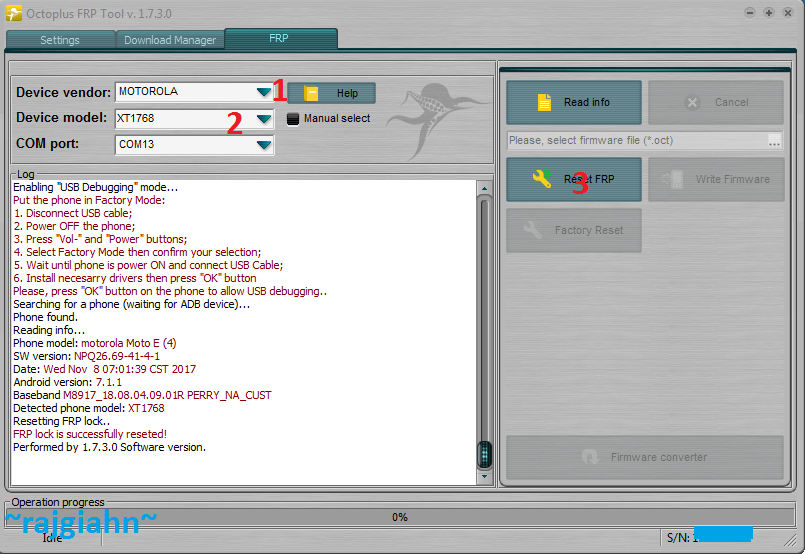Image resolution: width=805 pixels, height=554 pixels.
Task: Click log line 'FRP lock is successfully reseted!'
Action: [90, 434]
